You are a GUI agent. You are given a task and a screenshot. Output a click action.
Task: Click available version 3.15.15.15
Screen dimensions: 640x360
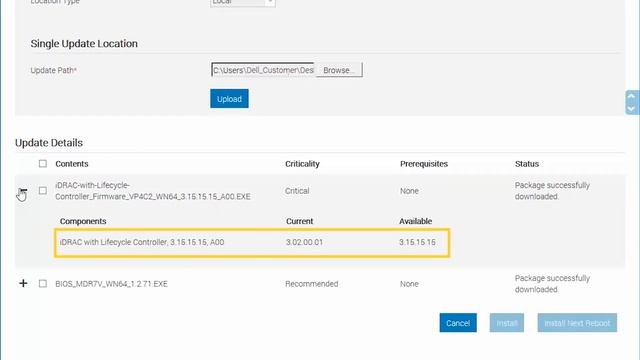pyautogui.click(x=417, y=242)
